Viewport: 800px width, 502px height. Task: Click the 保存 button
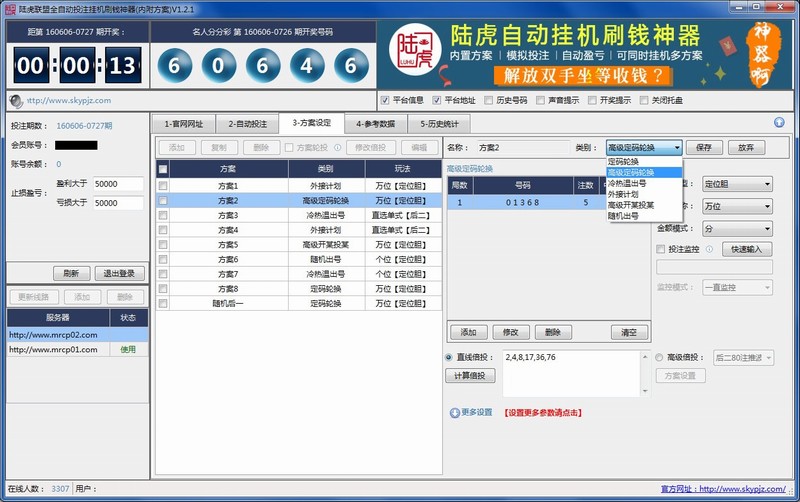point(703,147)
